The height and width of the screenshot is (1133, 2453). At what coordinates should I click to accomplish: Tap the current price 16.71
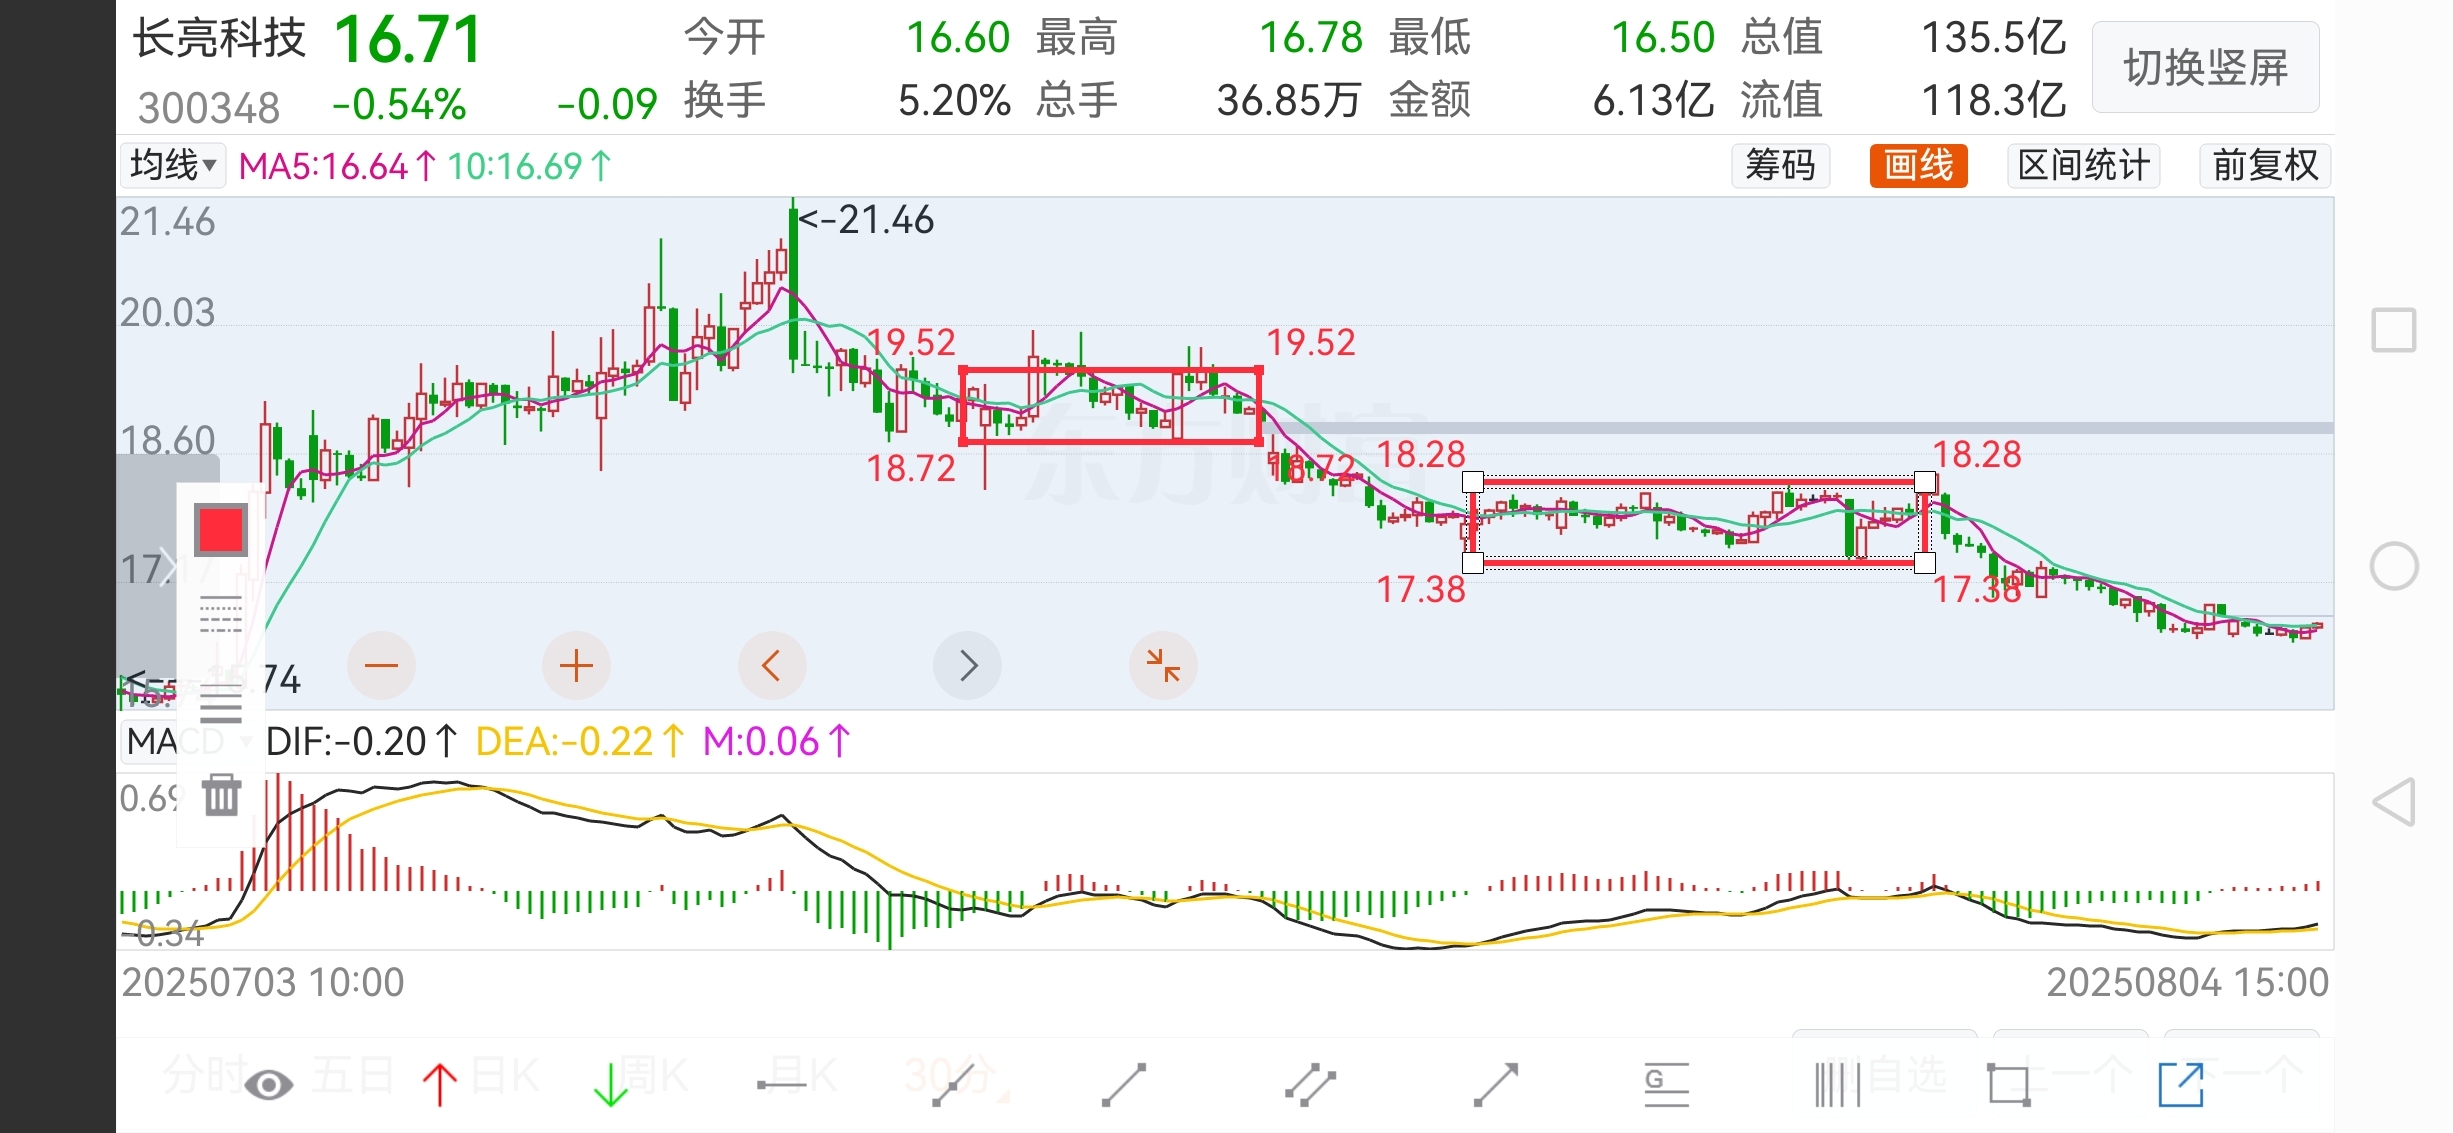tap(409, 40)
